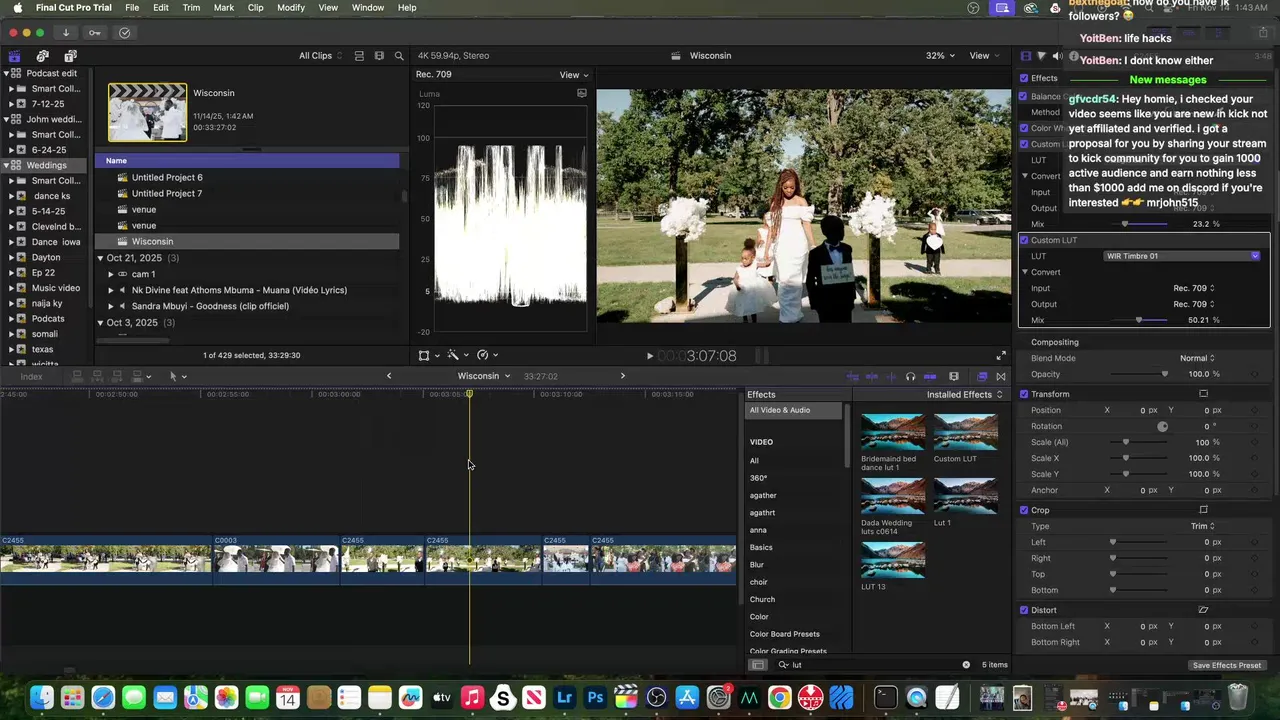This screenshot has height=720, width=1280.
Task: Open the Installed Effects dropdown
Action: [965, 394]
